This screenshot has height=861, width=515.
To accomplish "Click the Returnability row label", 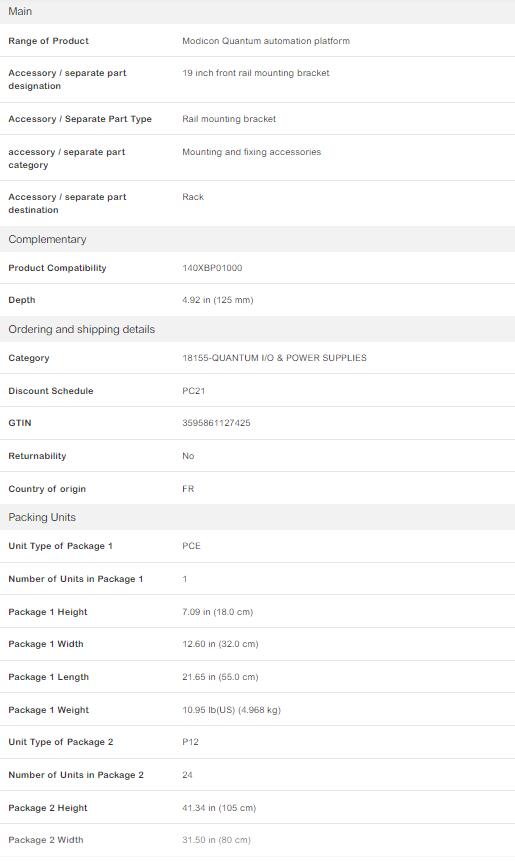I will click(37, 456).
